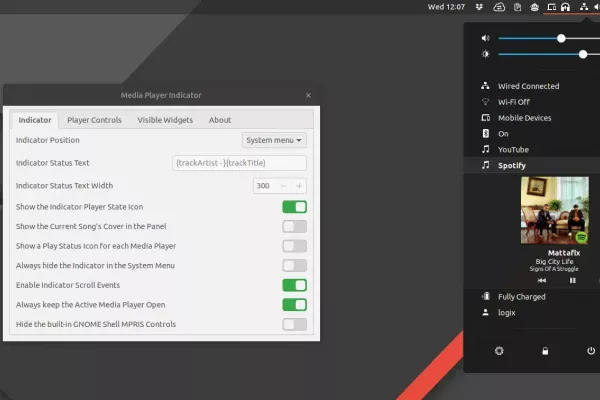Click the Indicator Status Text field
Screen dimensions: 600x400
(x=239, y=163)
